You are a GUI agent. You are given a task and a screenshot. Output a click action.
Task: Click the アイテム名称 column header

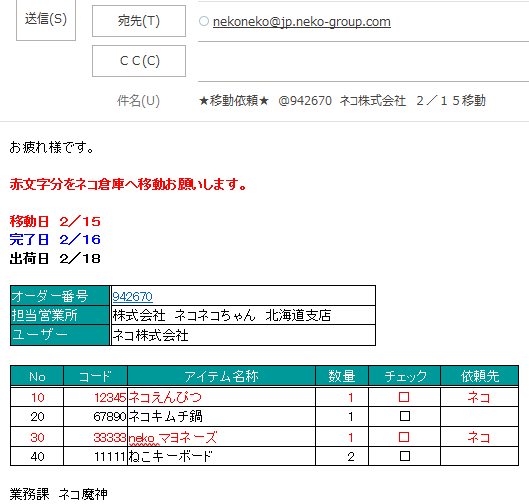coord(222,376)
